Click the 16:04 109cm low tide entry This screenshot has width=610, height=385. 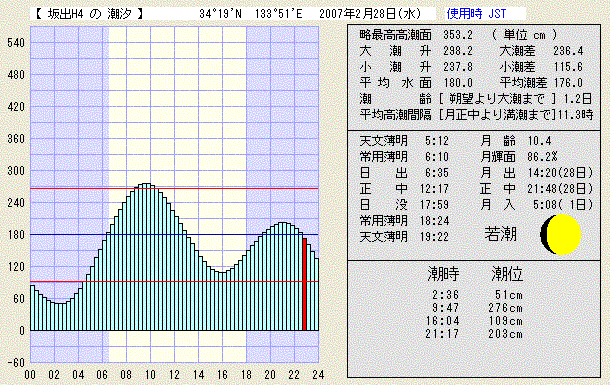[x=474, y=321]
